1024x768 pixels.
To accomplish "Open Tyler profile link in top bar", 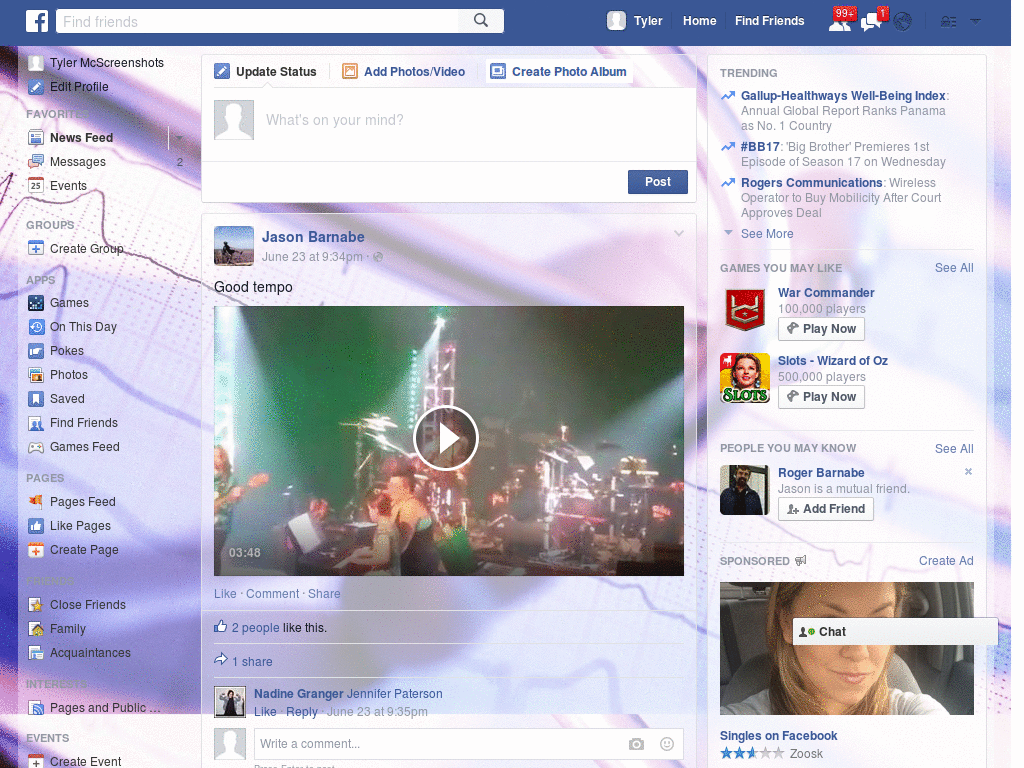I will [x=648, y=21].
